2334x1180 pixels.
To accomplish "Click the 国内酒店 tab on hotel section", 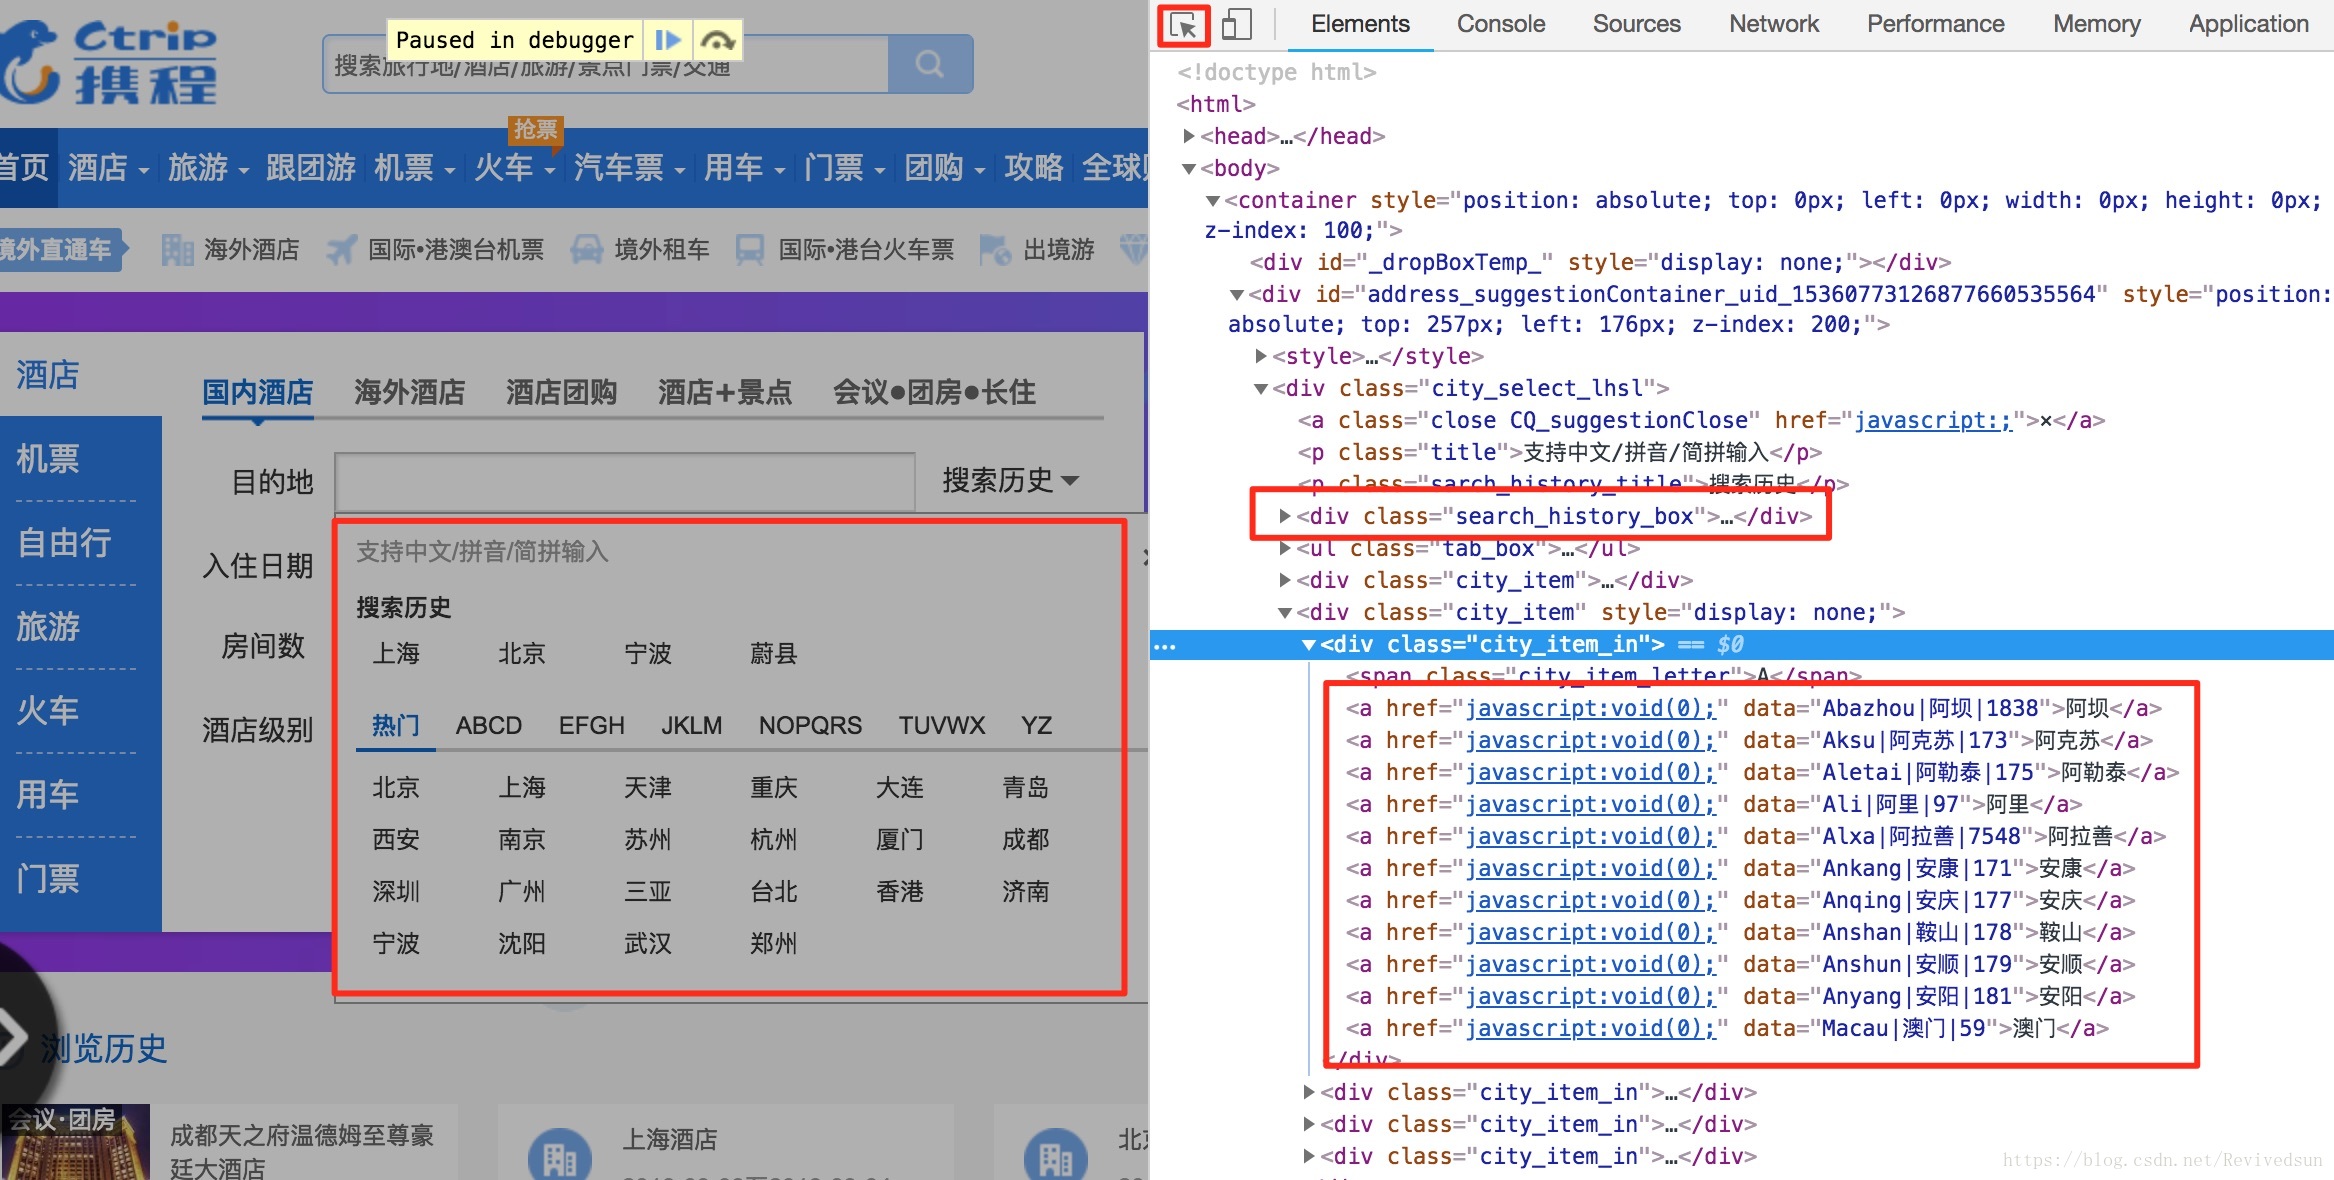I will (259, 391).
